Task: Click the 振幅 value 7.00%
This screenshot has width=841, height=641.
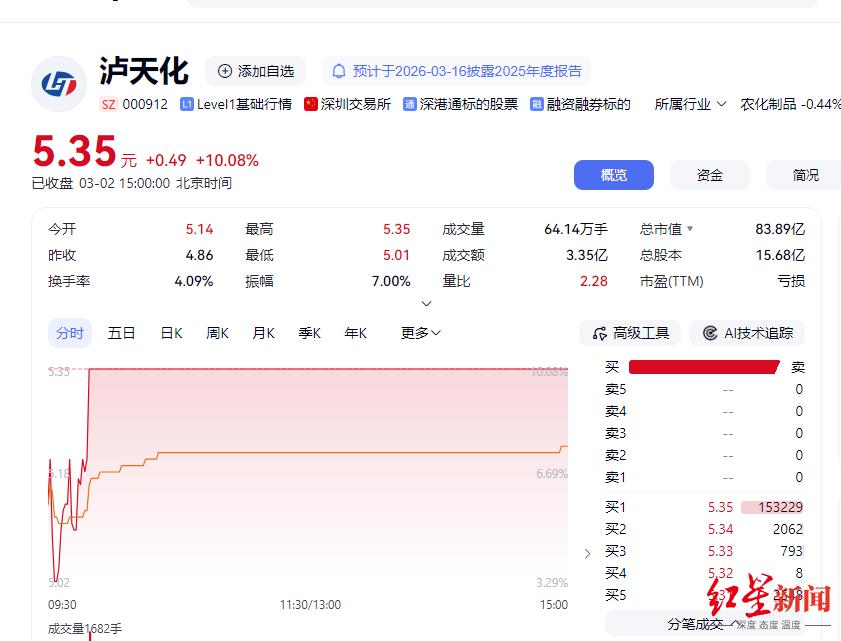Action: point(391,281)
